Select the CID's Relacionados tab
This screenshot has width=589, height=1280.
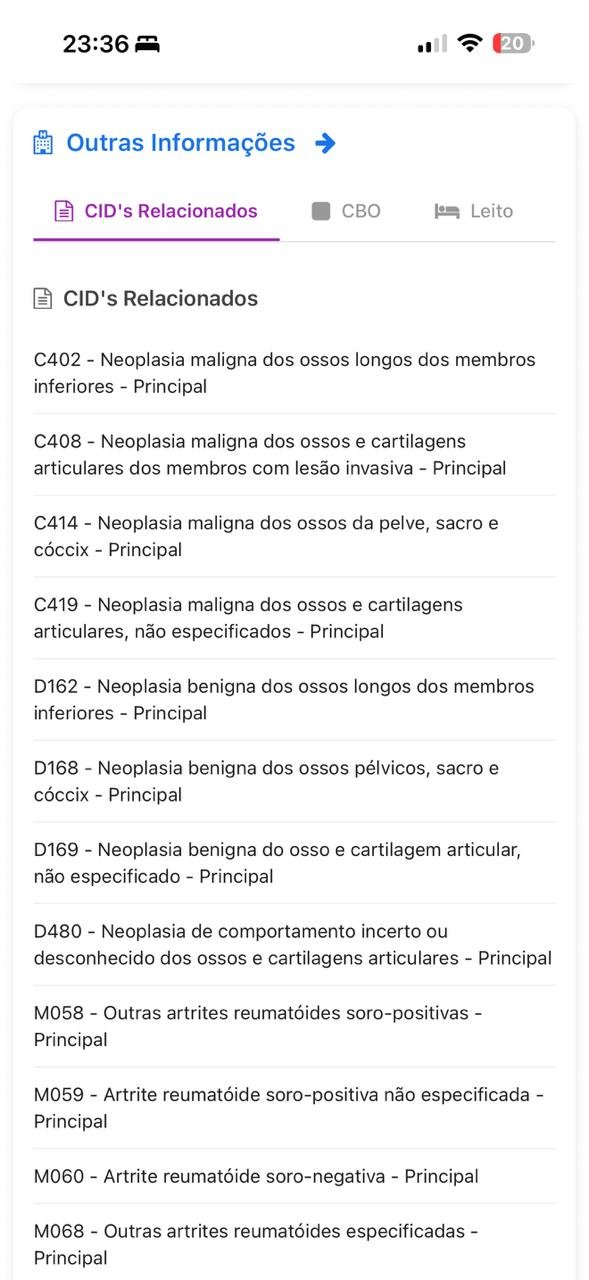coord(155,210)
